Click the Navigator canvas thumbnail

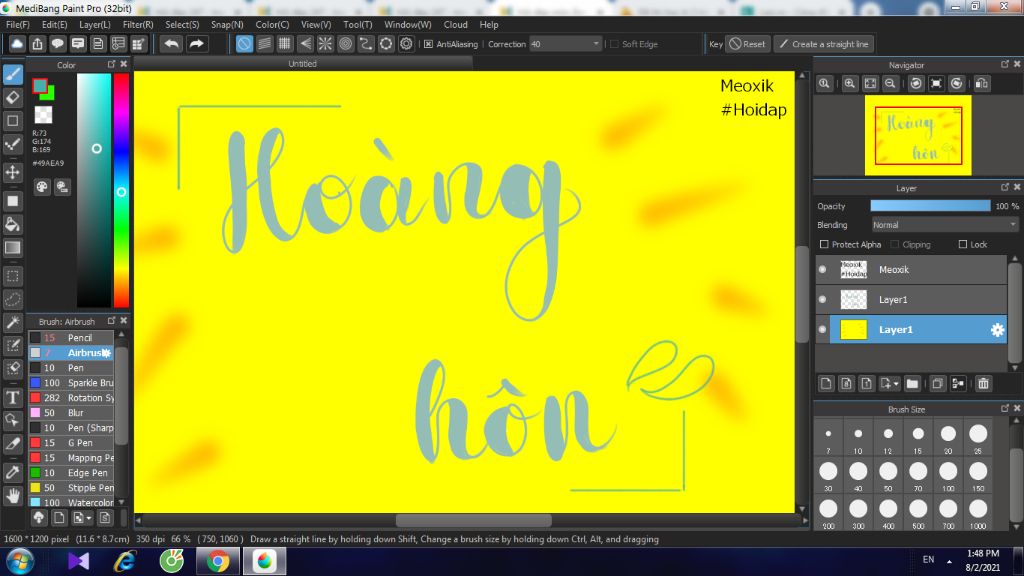[x=918, y=135]
